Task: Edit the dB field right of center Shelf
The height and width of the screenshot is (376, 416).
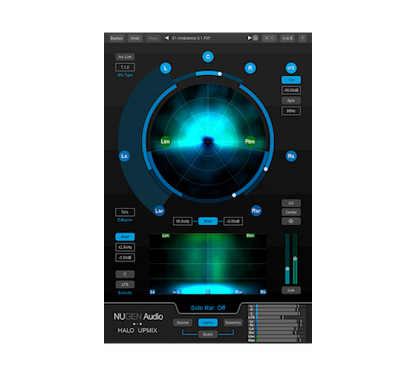Action: point(233,221)
